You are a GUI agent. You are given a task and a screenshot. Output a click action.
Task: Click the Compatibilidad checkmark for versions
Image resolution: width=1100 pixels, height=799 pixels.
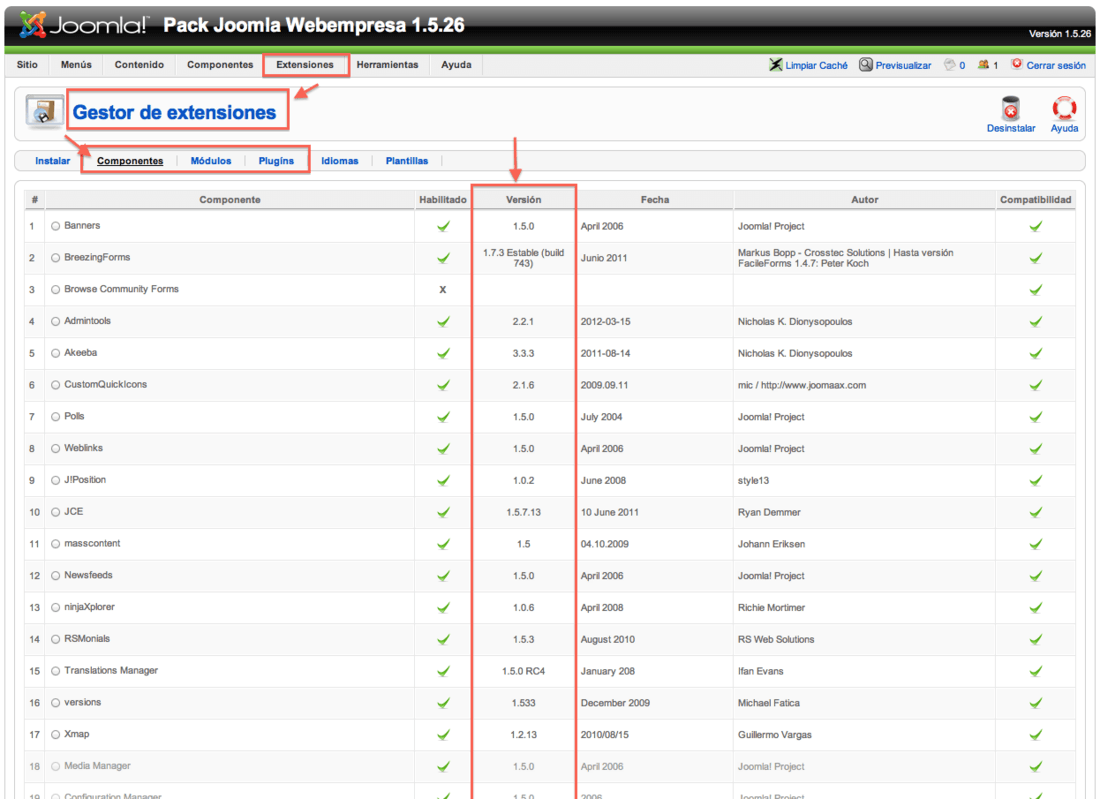pyautogui.click(x=1035, y=703)
